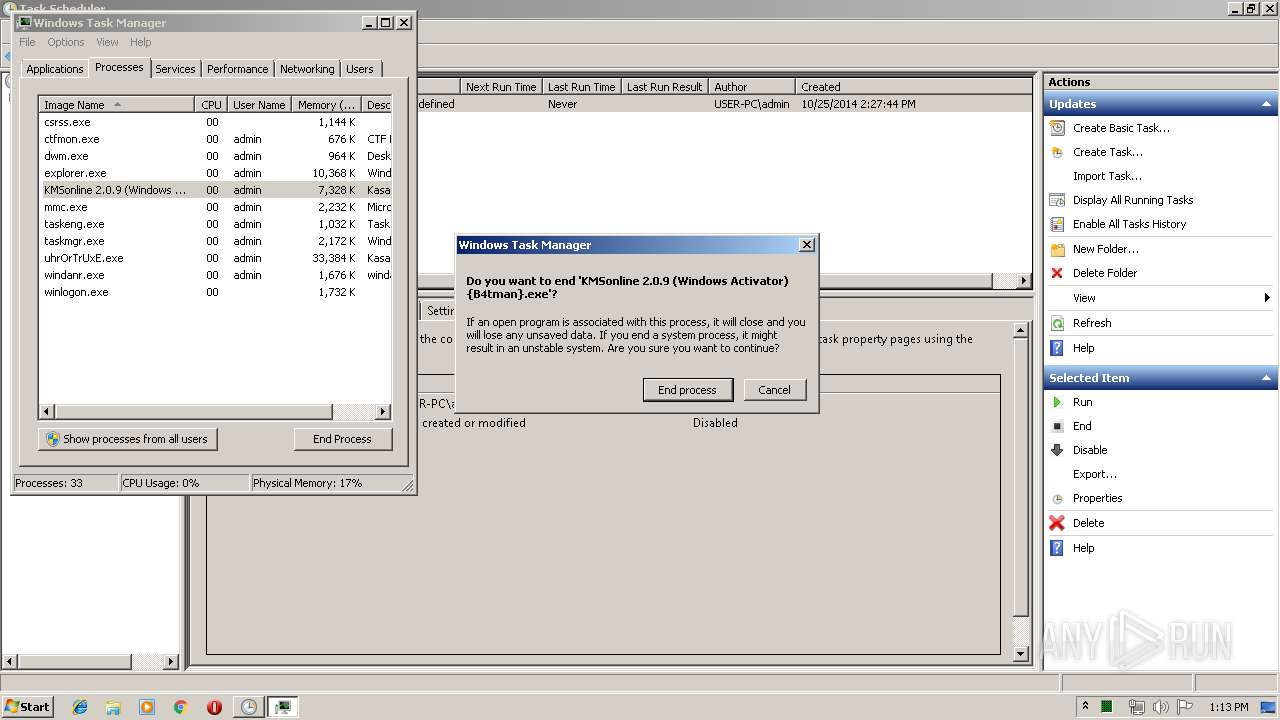Click Enable All Tasks History icon

click(1057, 224)
